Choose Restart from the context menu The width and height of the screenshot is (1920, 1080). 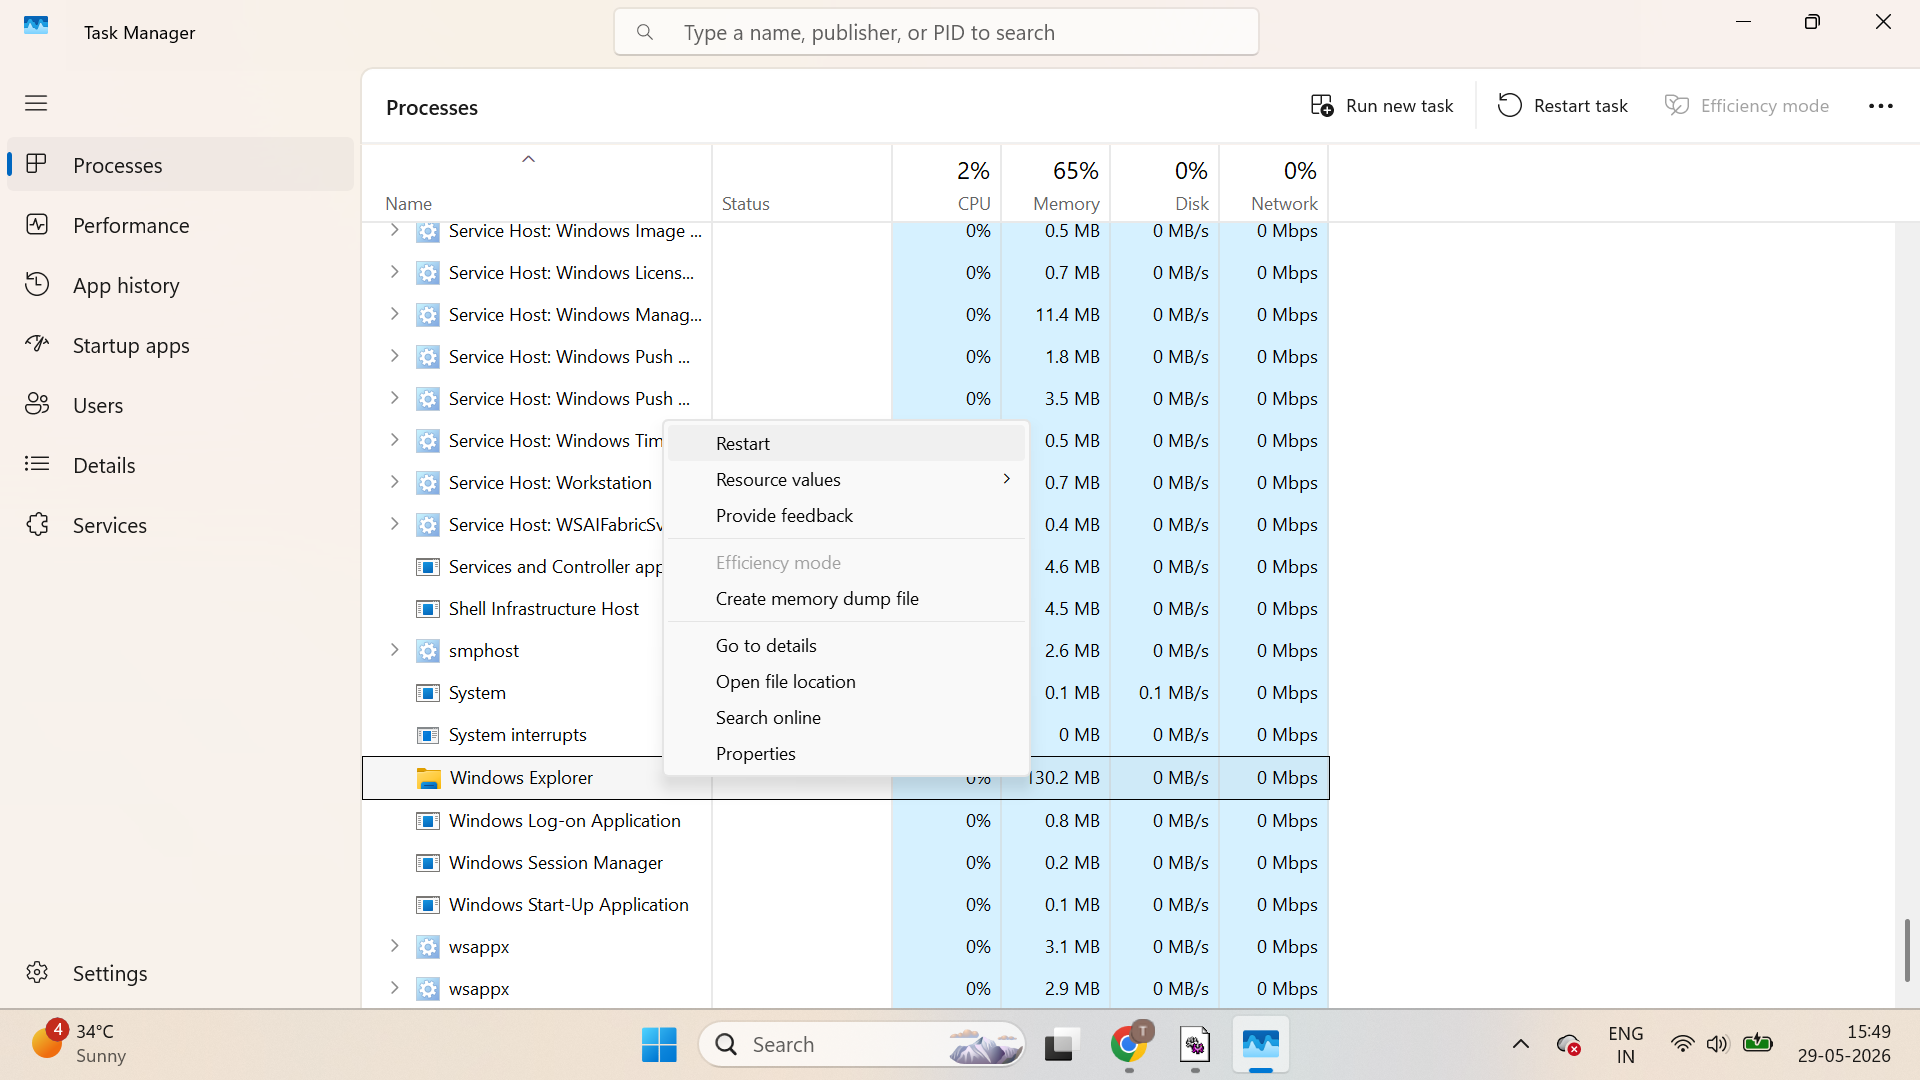(846, 443)
